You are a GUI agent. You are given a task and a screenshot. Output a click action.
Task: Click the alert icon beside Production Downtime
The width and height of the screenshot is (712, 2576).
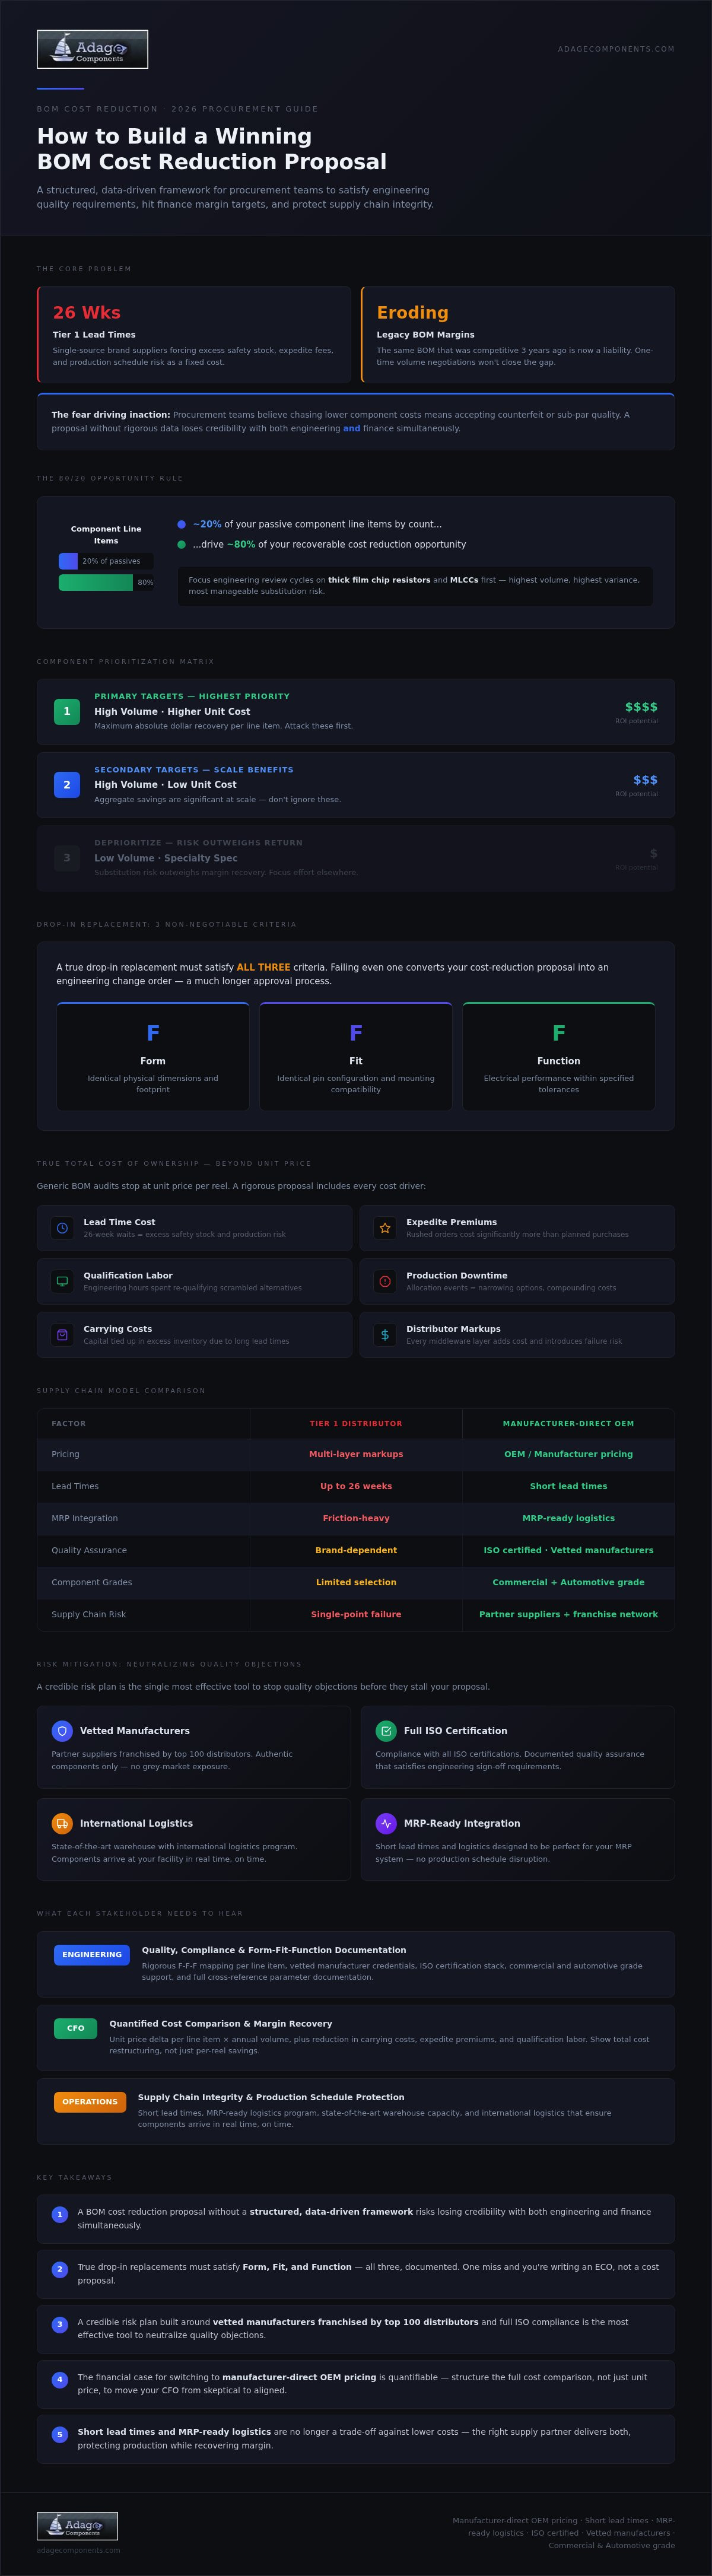point(385,1281)
